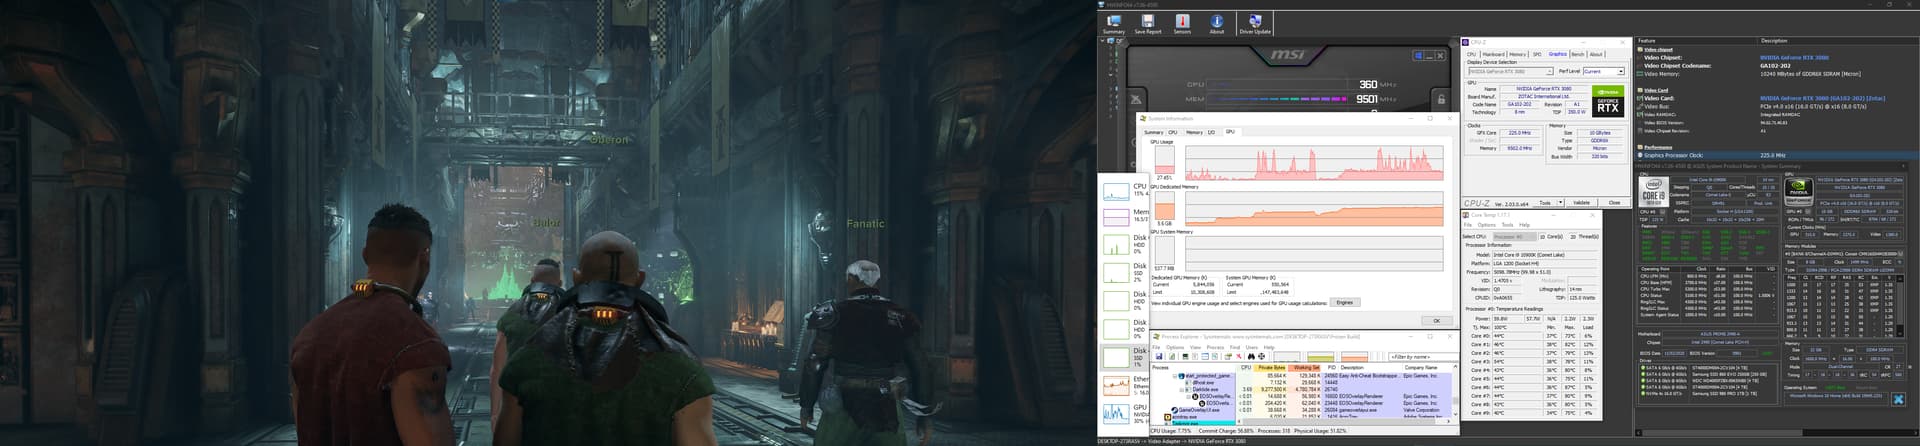This screenshot has height=446, width=1920.
Task: Open File menu in Process Explorer
Action: [1156, 348]
